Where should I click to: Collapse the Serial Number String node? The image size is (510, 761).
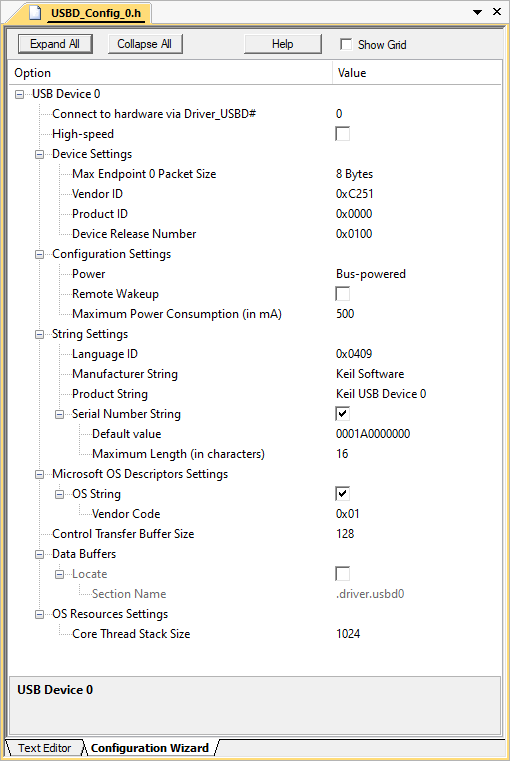59,414
